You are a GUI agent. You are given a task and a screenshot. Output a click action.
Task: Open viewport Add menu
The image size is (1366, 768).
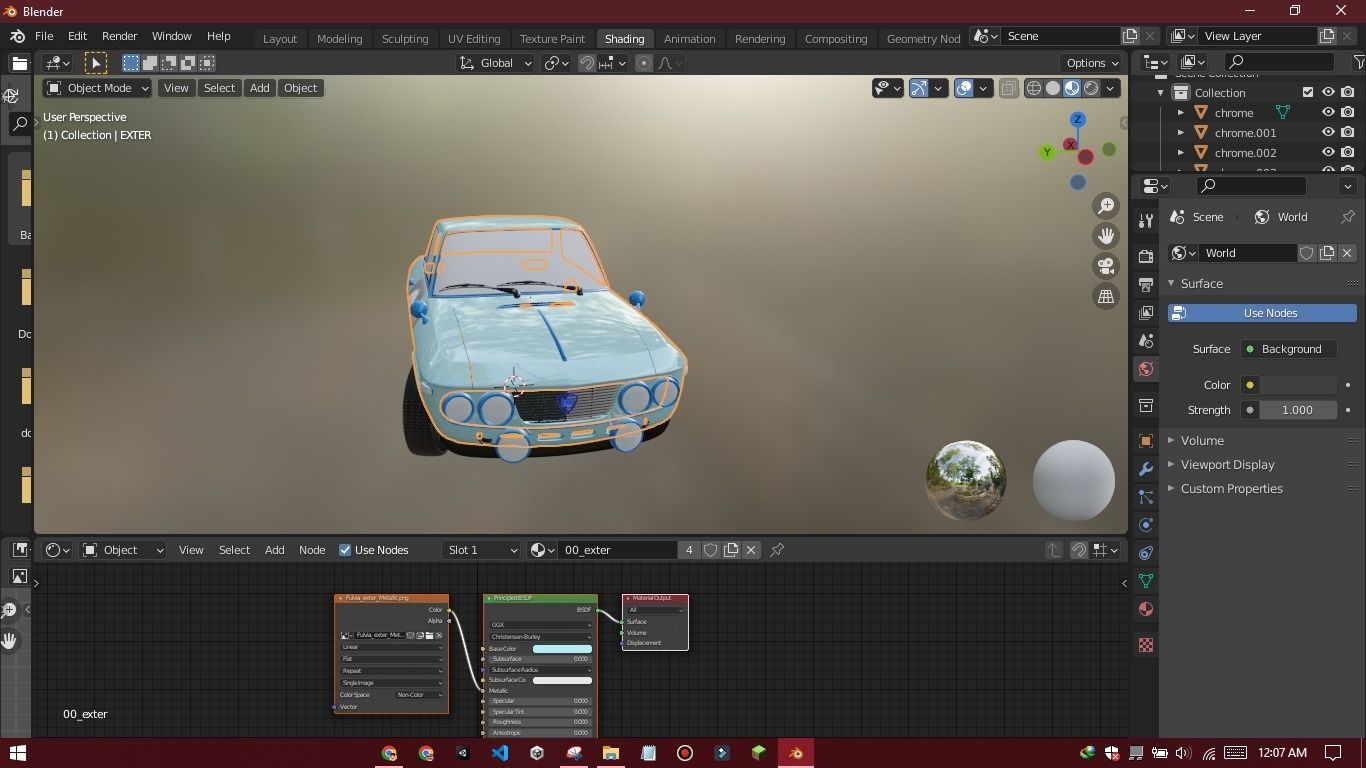pyautogui.click(x=259, y=88)
